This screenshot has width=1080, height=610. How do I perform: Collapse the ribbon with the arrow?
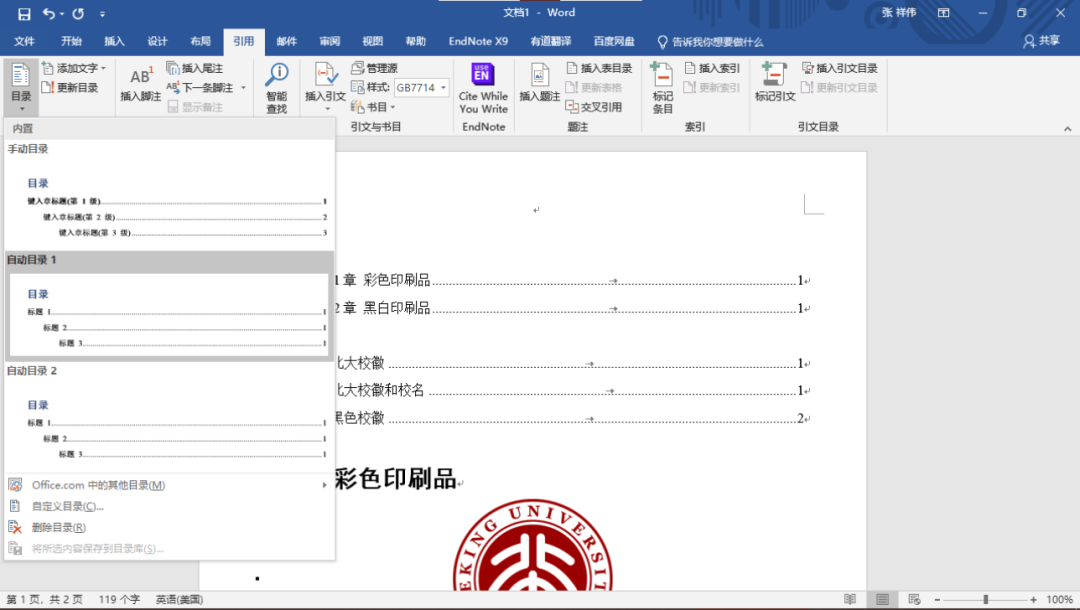[1067, 129]
